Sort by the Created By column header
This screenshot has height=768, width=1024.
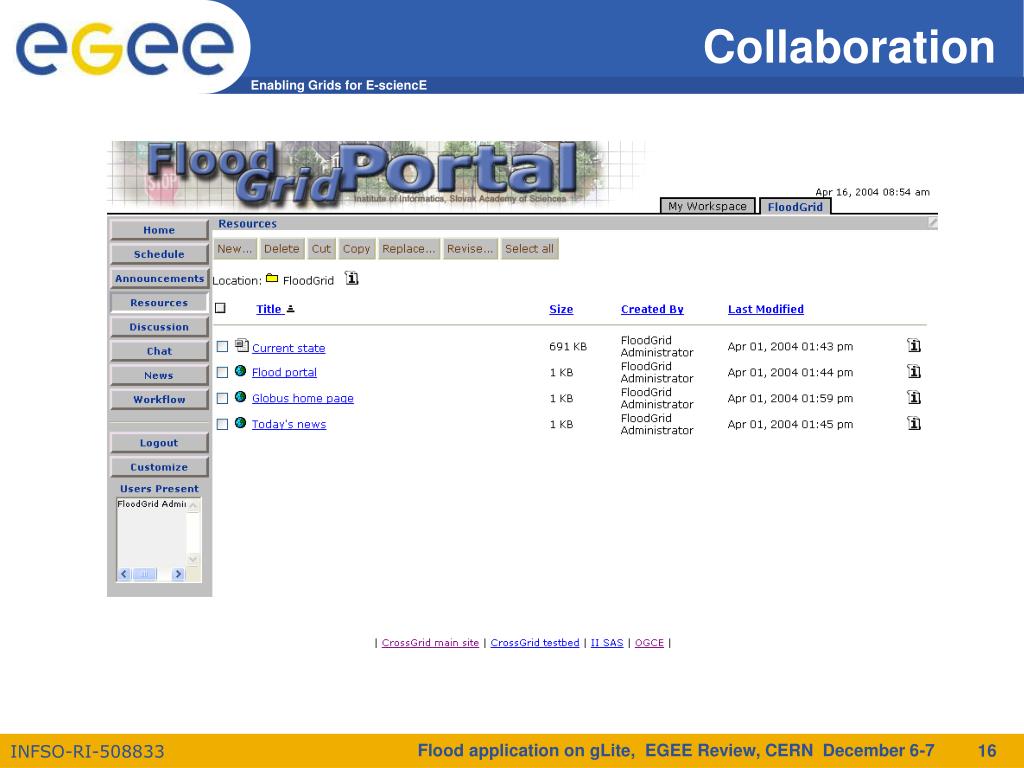click(x=652, y=309)
